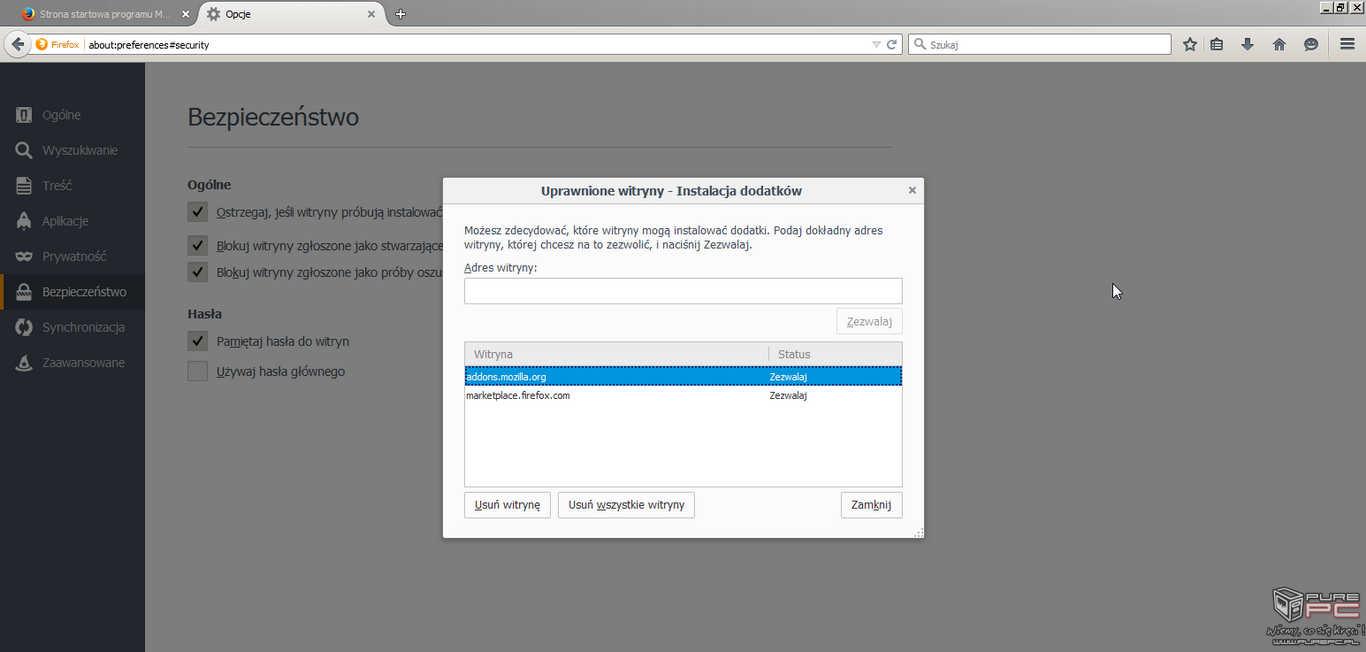The image size is (1366, 652).
Task: Open the bookmarks list icon
Action: coord(1217,44)
